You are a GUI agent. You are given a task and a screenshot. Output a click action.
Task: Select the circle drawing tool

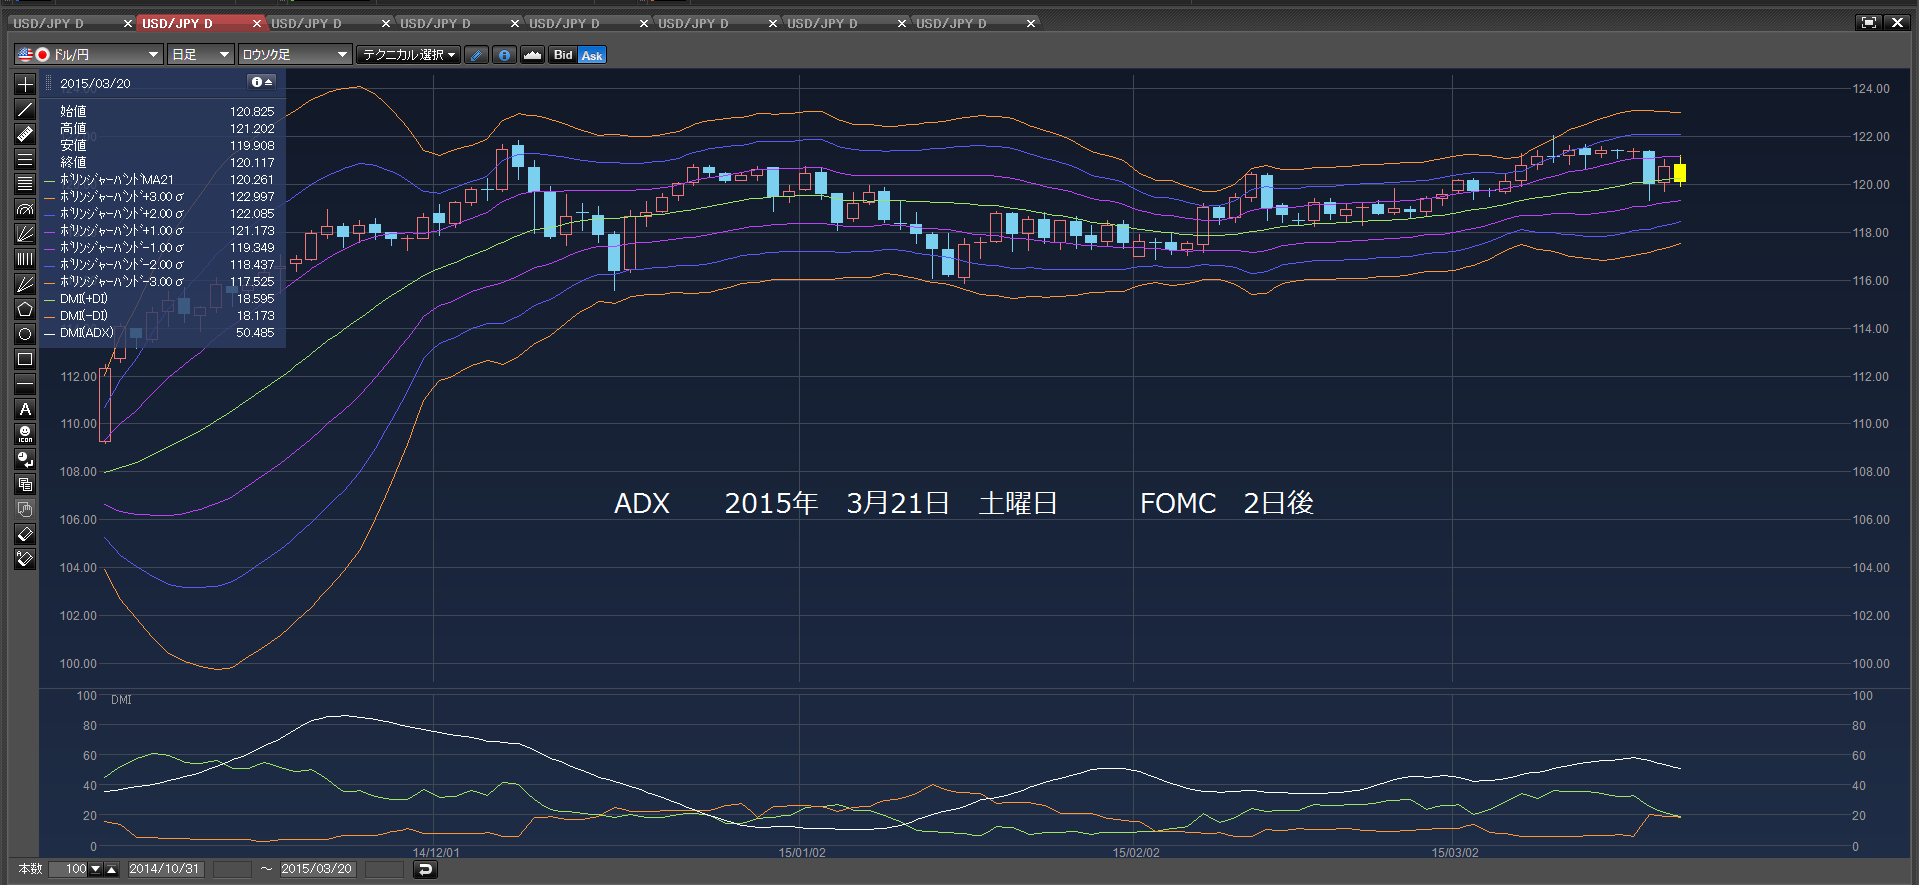tap(25, 334)
